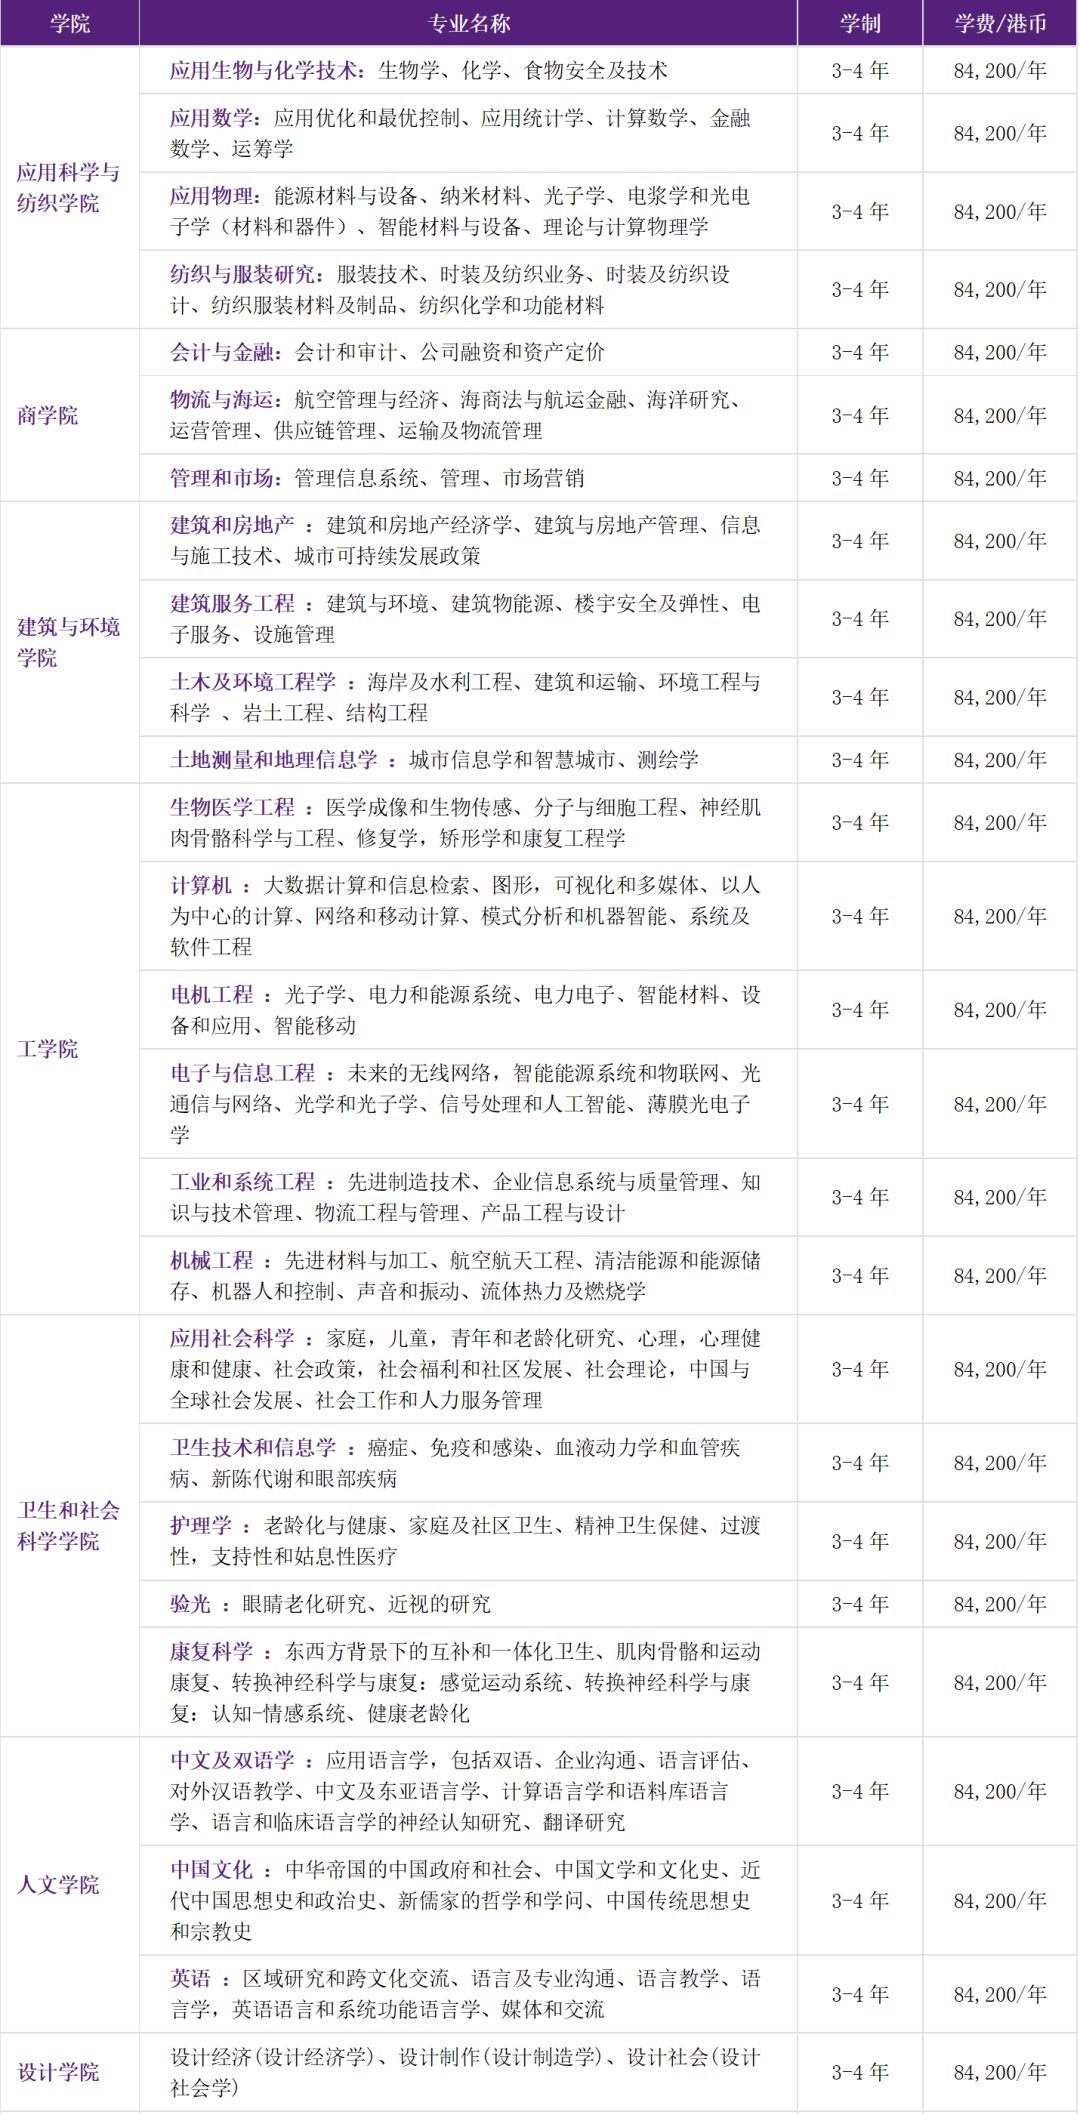Click the tuition fee in 设计学院 row

pyautogui.click(x=999, y=2072)
